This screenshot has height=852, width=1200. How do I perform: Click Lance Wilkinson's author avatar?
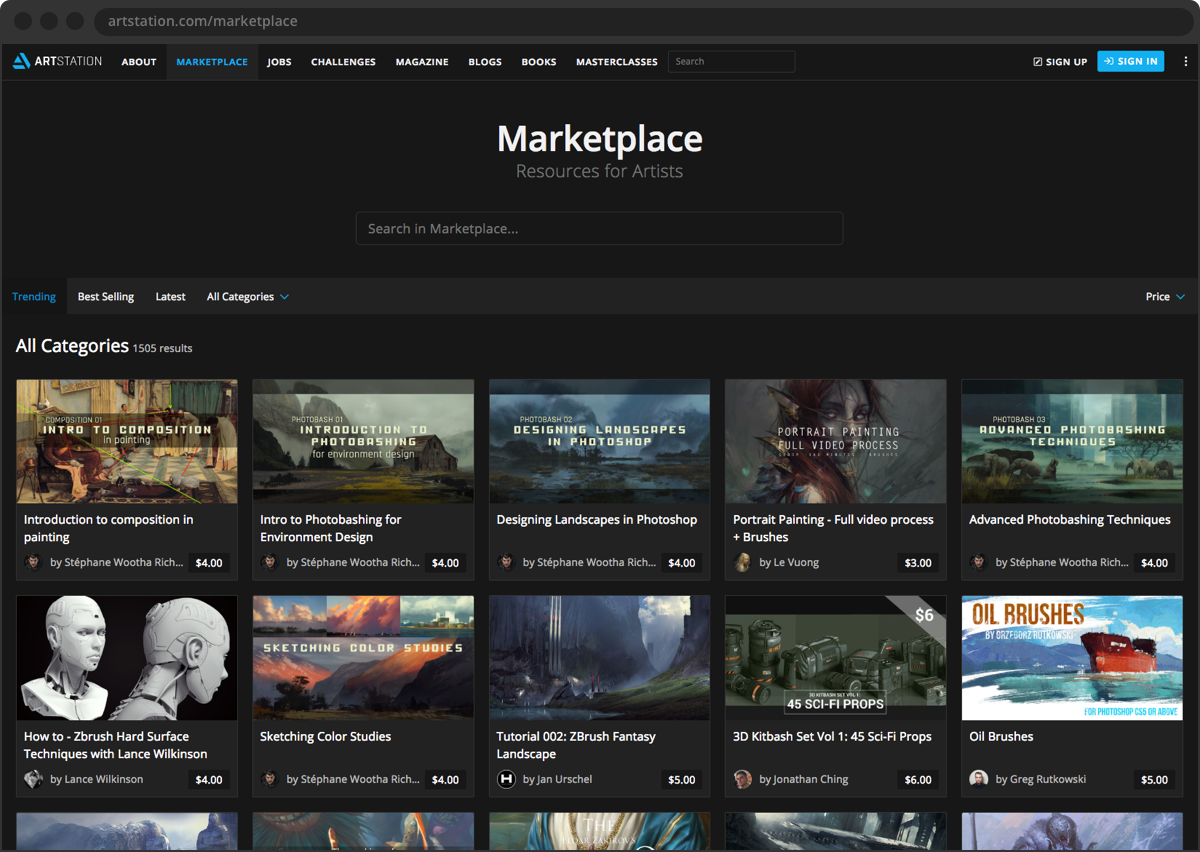(x=33, y=779)
